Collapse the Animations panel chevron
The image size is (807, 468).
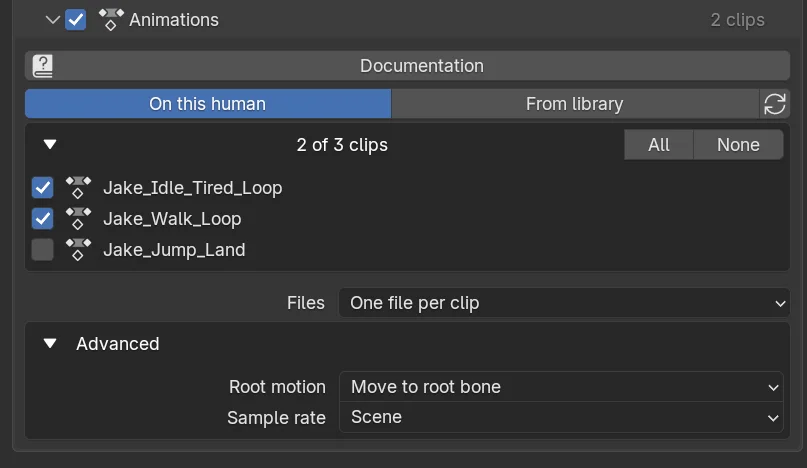pos(52,20)
